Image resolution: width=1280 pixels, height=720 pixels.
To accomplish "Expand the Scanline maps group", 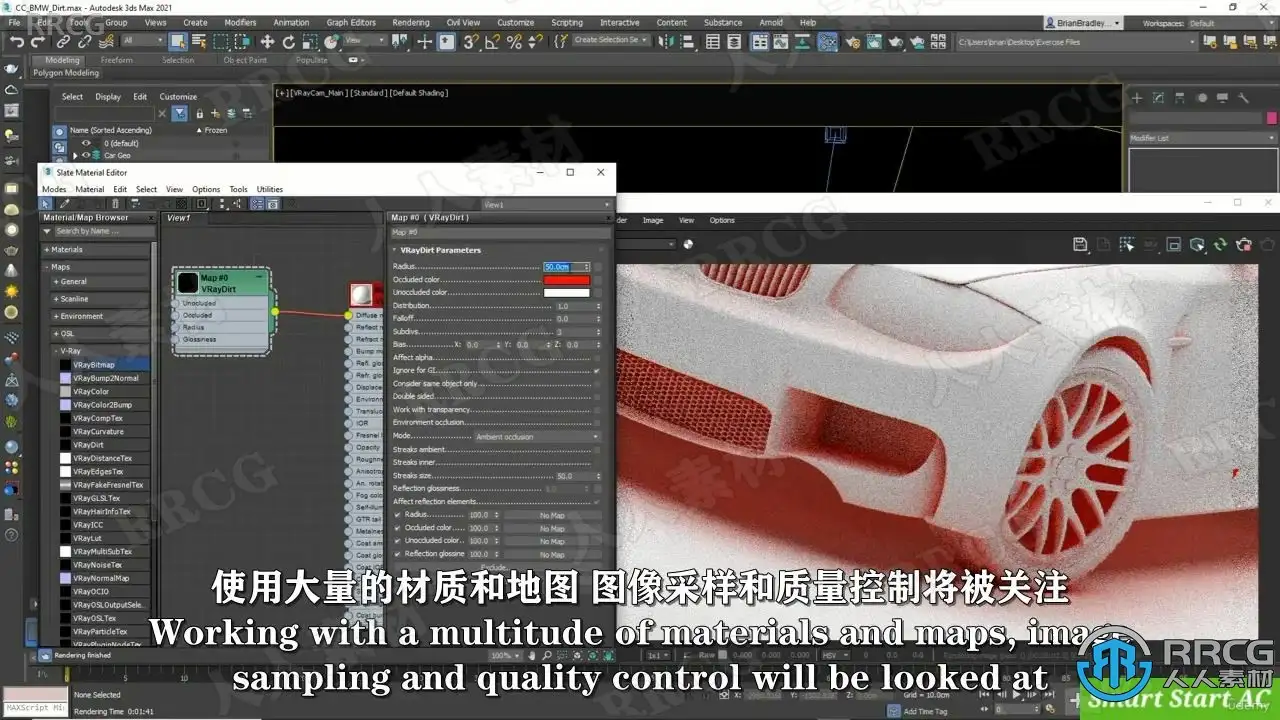I will coord(56,299).
